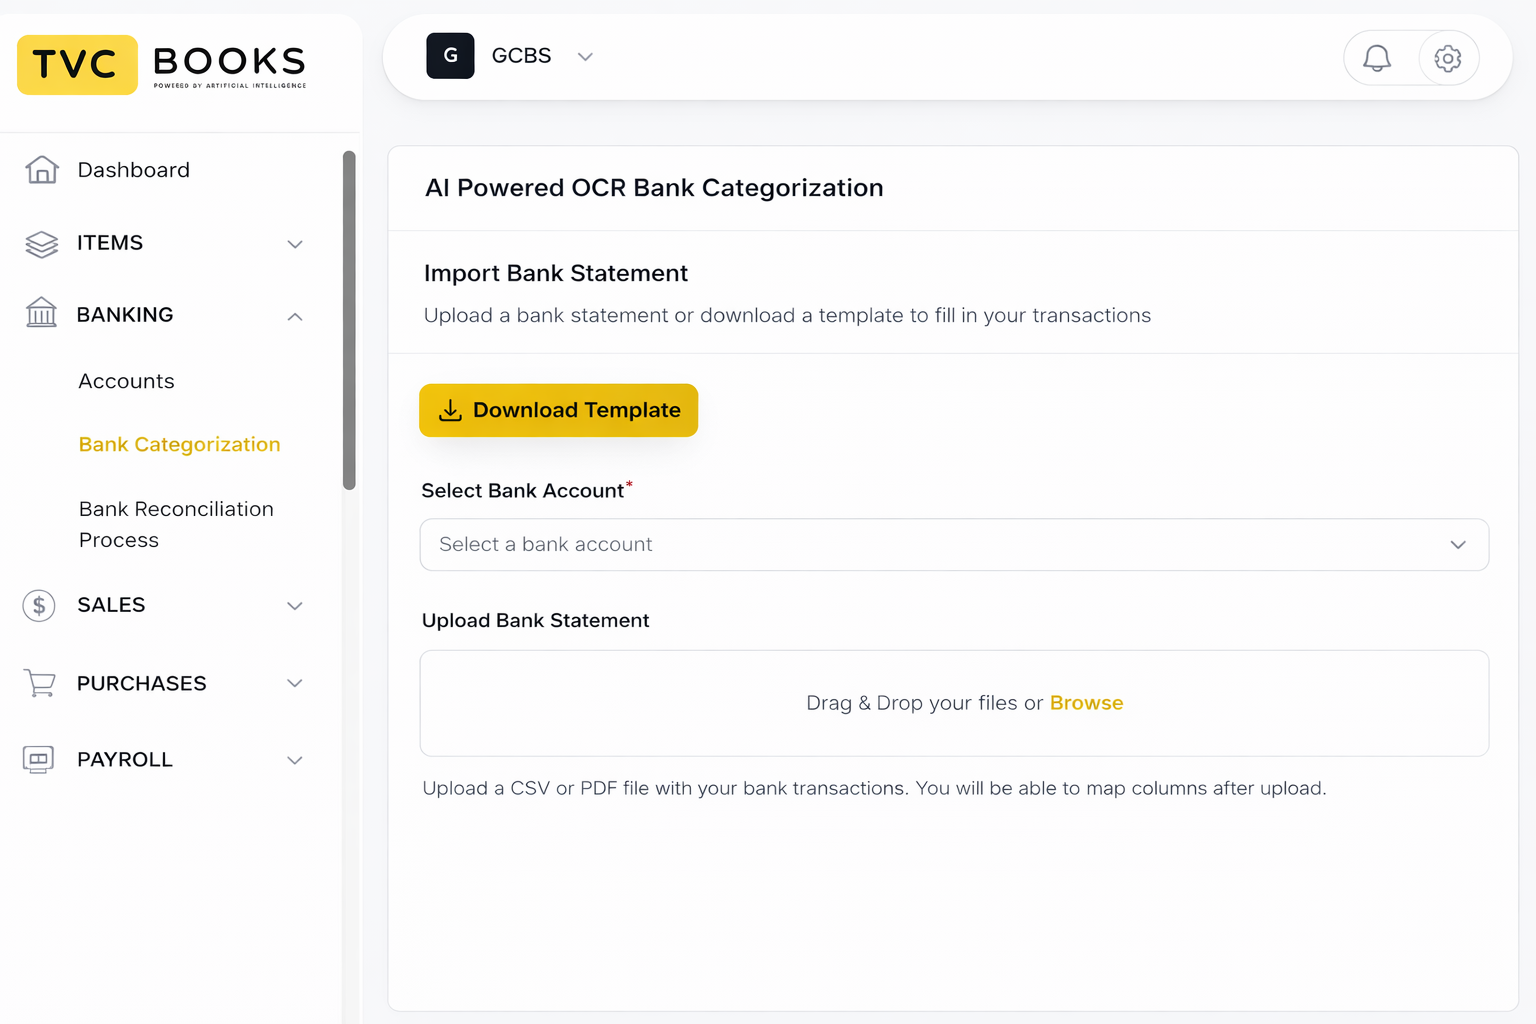The image size is (1536, 1024).
Task: Click the PURCHASES cart icon
Action: (x=40, y=683)
